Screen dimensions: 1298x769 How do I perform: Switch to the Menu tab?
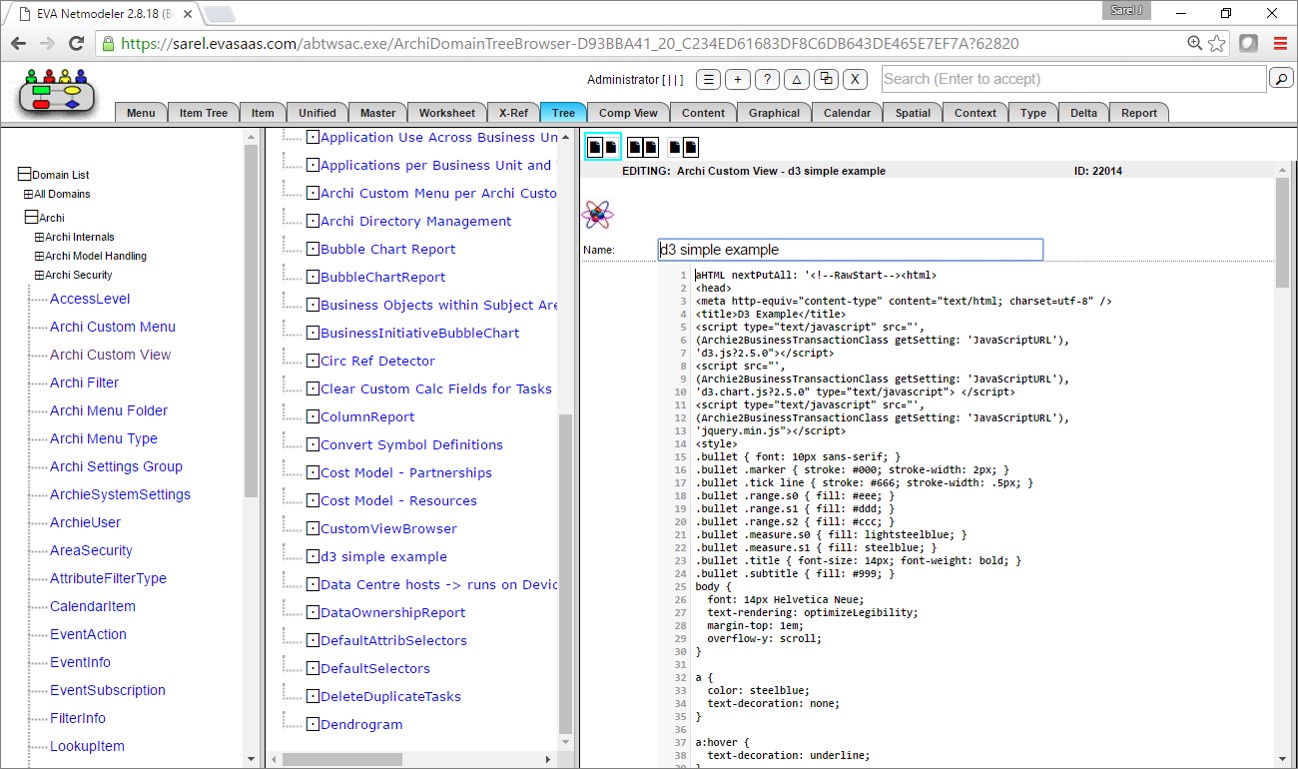click(141, 113)
